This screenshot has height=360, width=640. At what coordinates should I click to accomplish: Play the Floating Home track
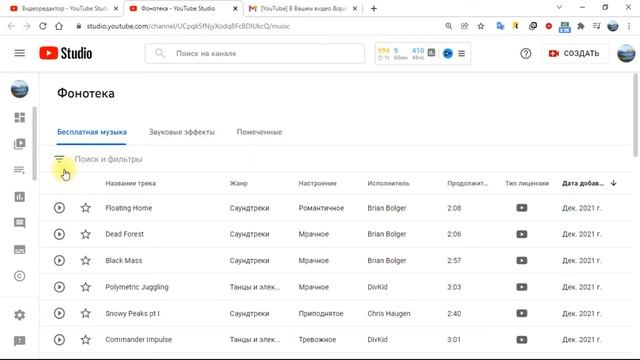point(59,208)
